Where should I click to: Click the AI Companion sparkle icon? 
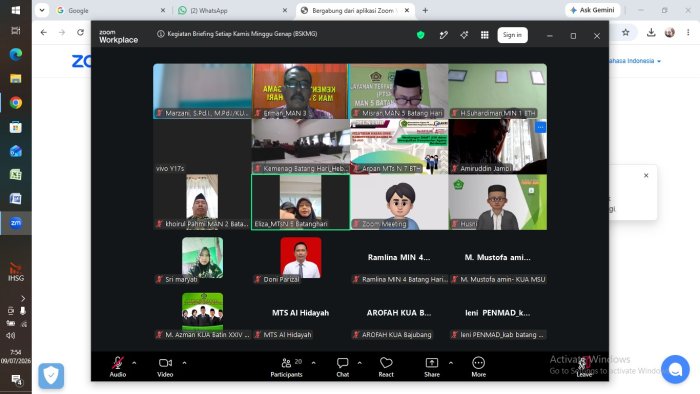(464, 35)
